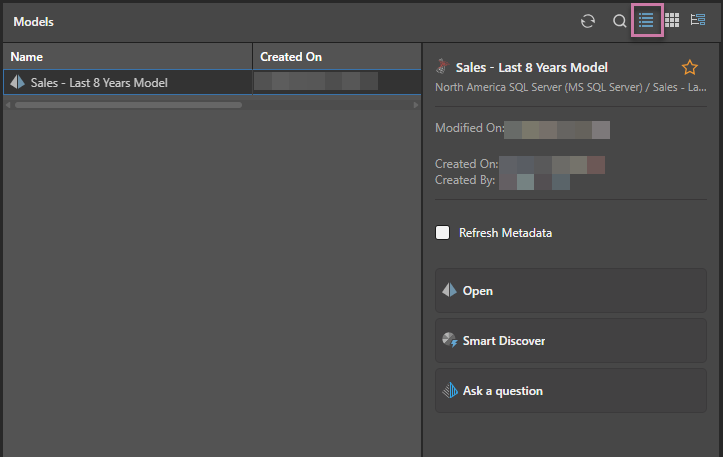723x457 pixels.
Task: Refresh the Models list
Action: 588,21
